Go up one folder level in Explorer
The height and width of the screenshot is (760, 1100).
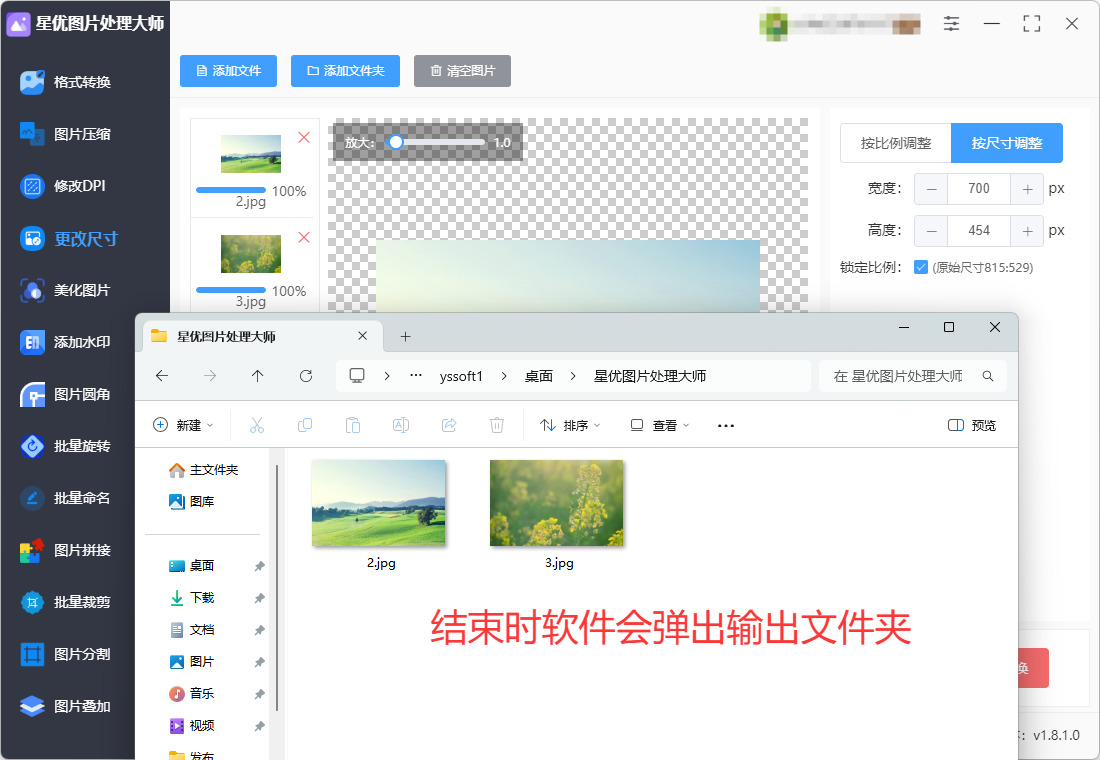coord(257,376)
